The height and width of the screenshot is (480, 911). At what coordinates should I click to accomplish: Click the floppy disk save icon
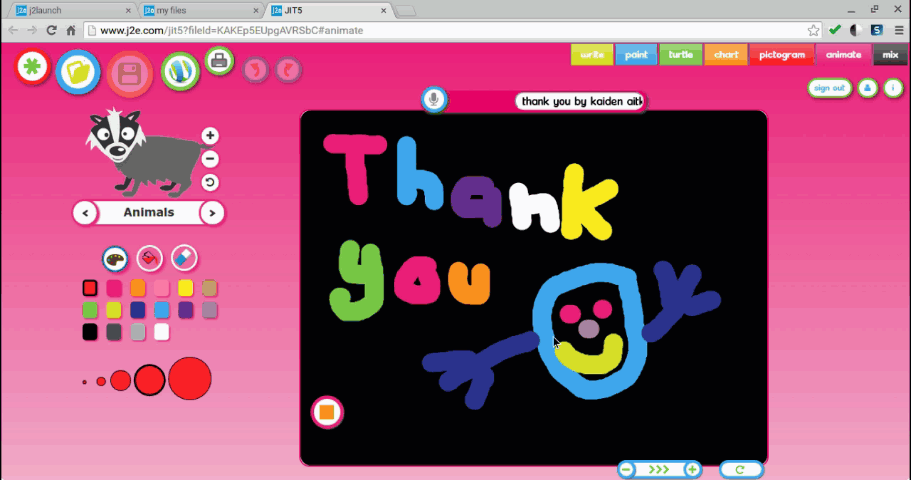click(129, 74)
